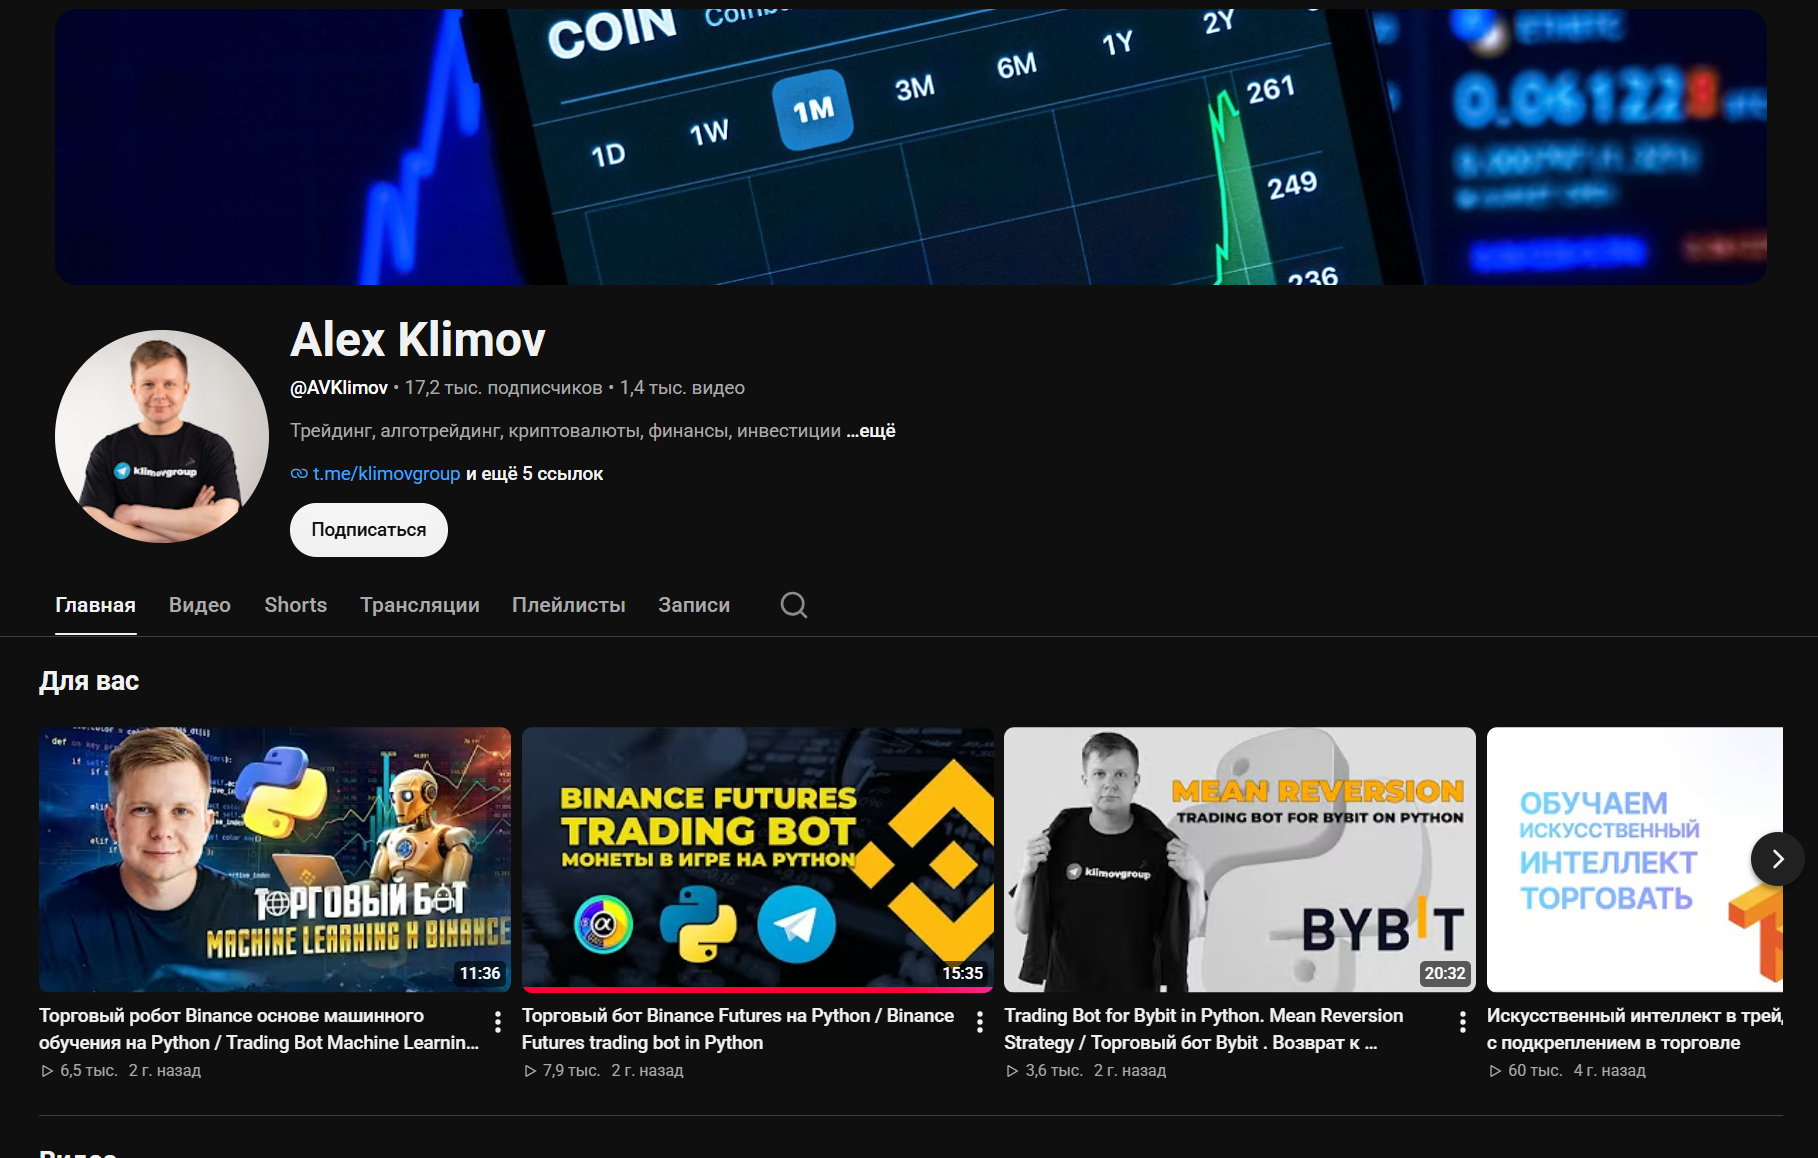Click the 1,4 тыс. видео count

(x=682, y=388)
